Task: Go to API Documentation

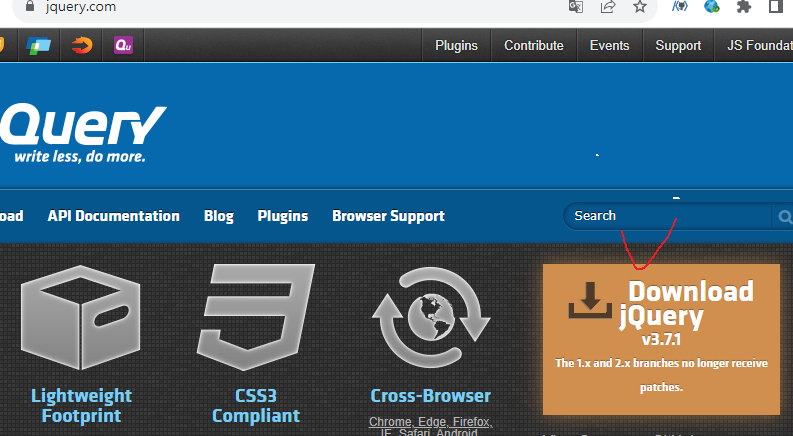Action: tap(113, 216)
